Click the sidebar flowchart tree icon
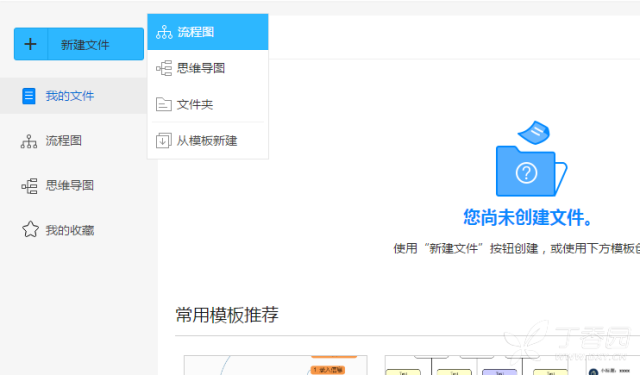 click(29, 141)
